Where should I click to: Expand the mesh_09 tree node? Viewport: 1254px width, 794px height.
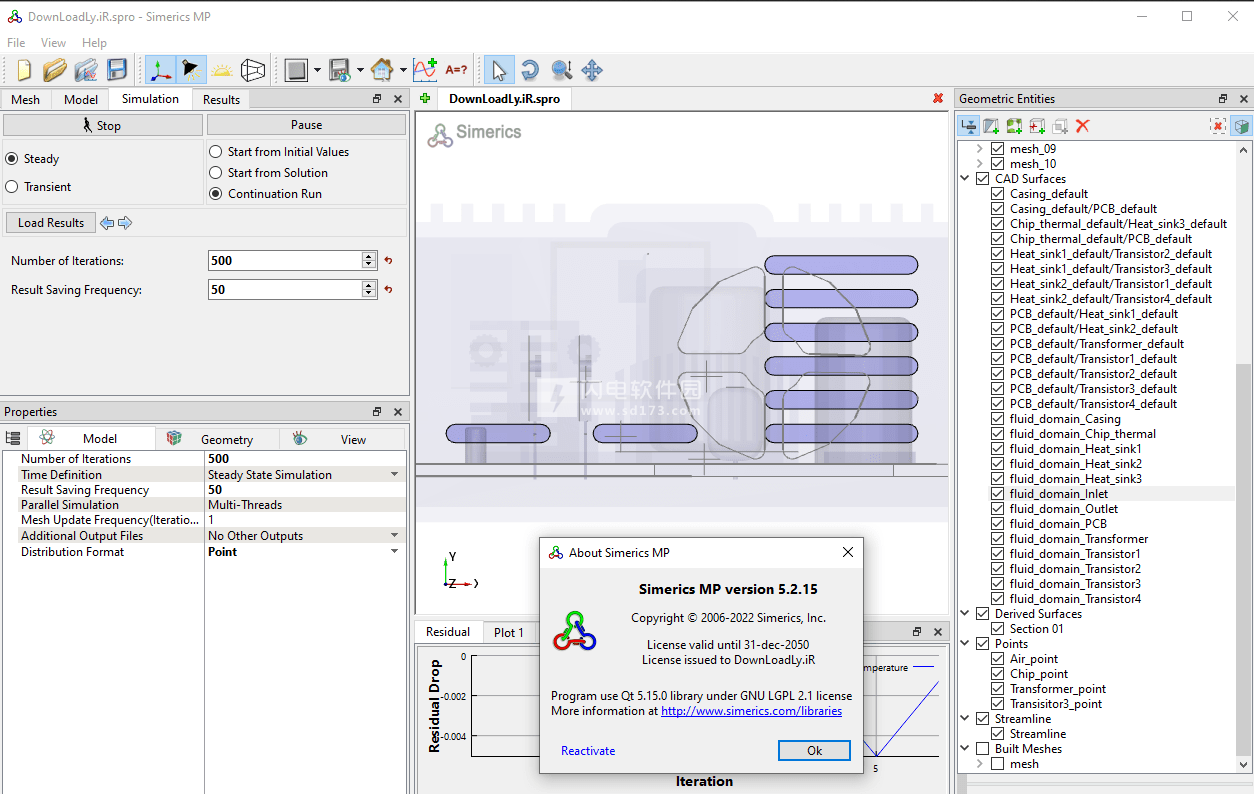click(x=980, y=149)
